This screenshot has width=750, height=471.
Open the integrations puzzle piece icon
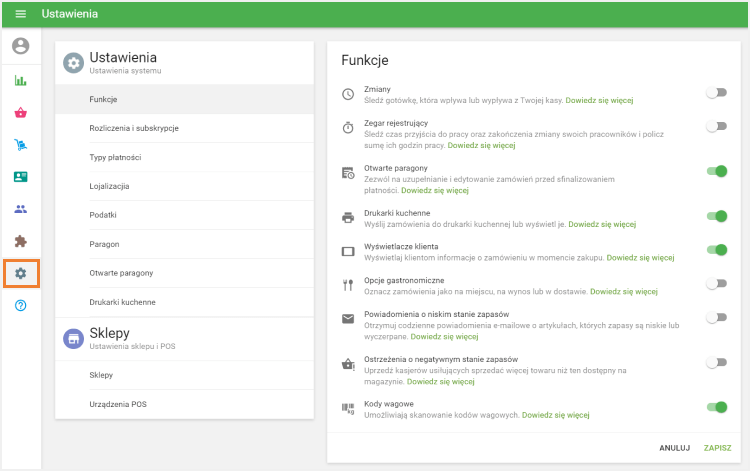(20, 241)
